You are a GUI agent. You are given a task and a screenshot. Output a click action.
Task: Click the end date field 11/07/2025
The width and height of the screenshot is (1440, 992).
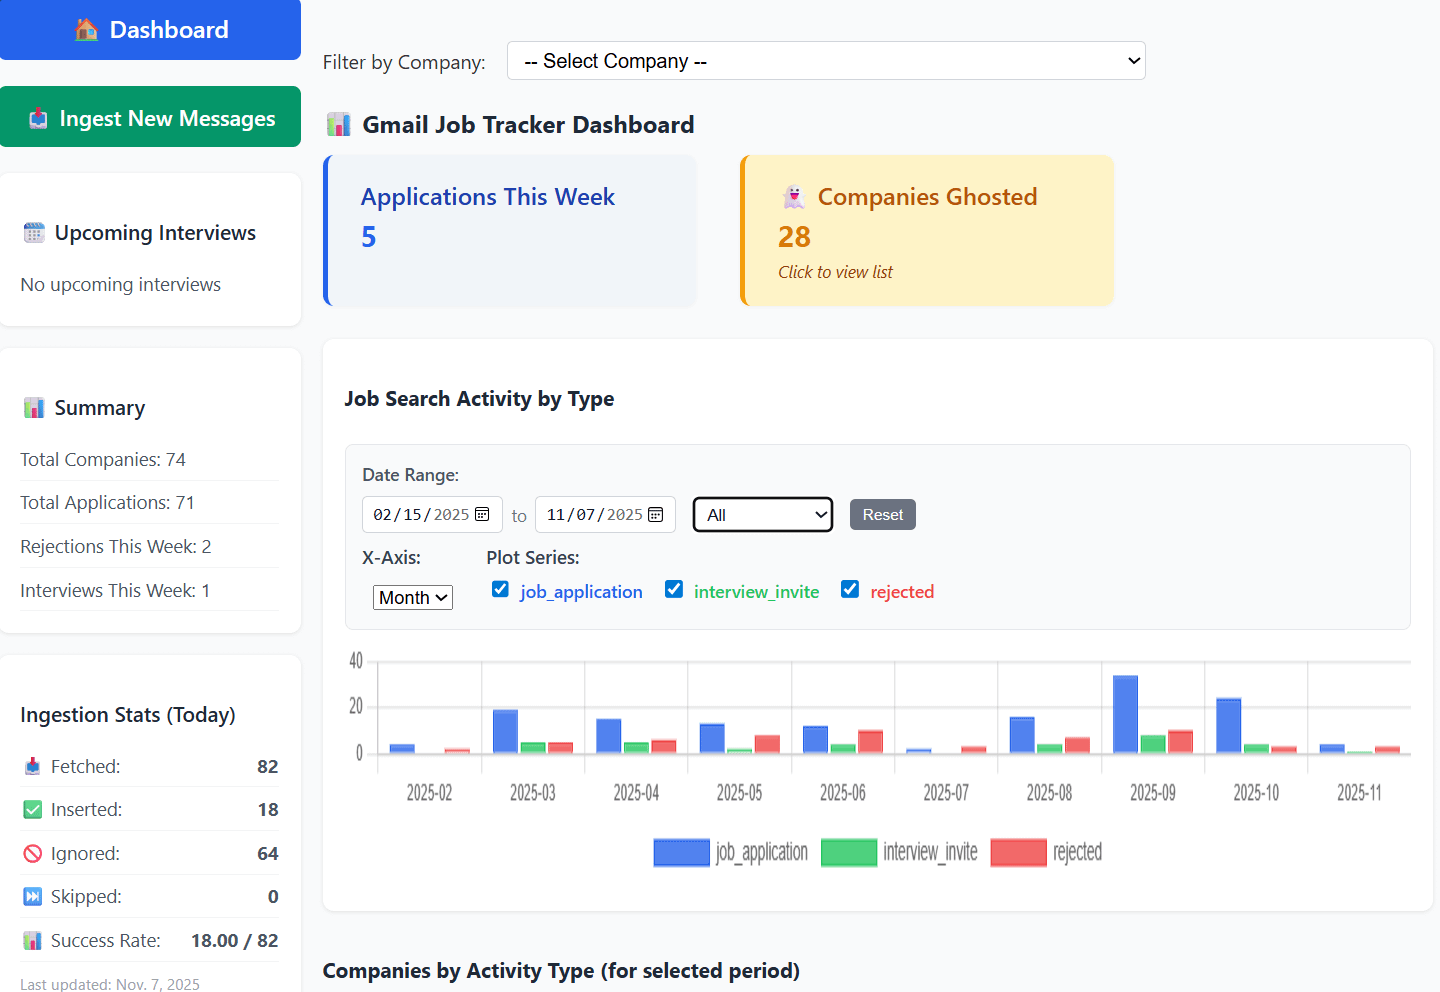tap(605, 515)
